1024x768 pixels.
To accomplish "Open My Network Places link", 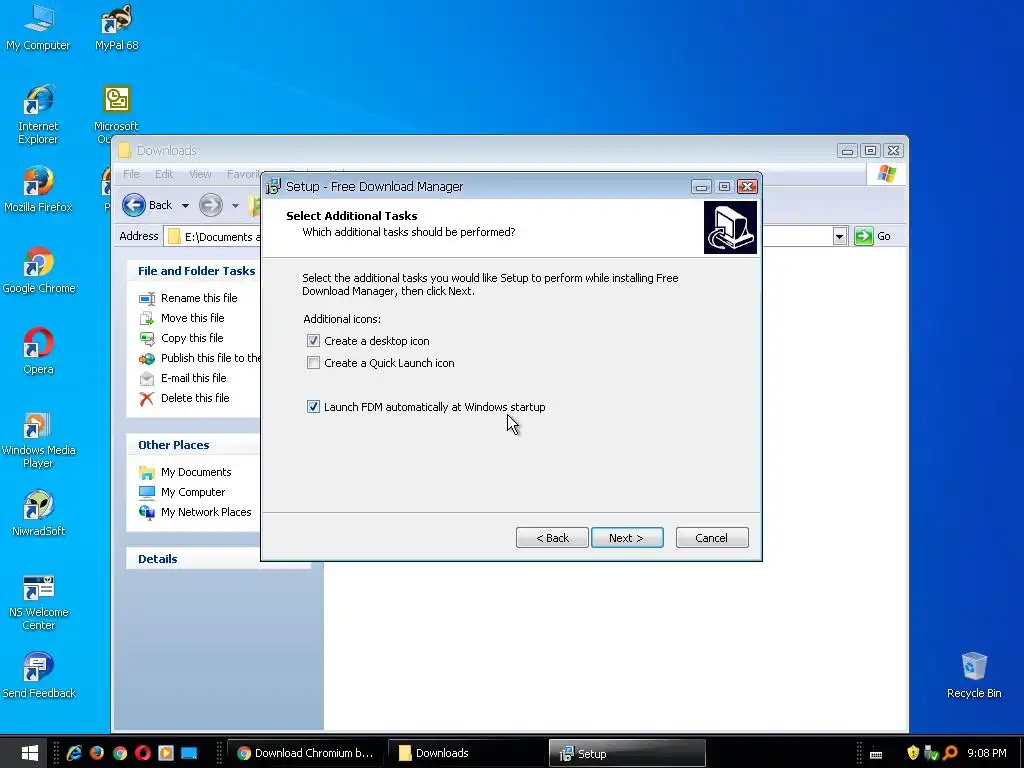I will click(x=206, y=513).
